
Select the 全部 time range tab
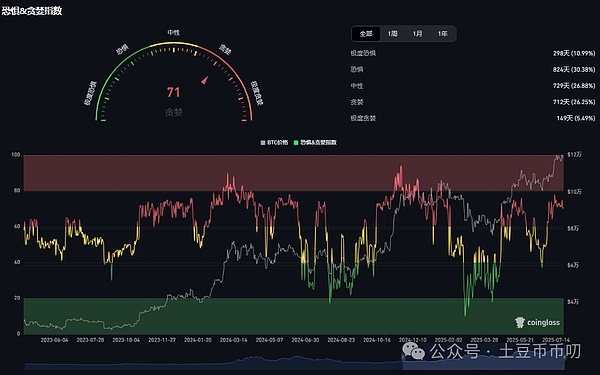[366, 34]
